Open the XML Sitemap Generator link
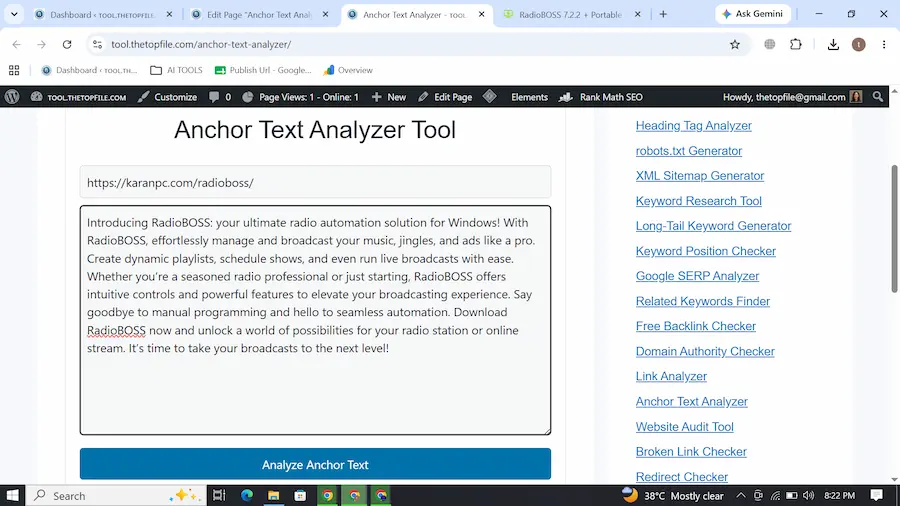Screen dimensions: 900x506 pos(700,176)
